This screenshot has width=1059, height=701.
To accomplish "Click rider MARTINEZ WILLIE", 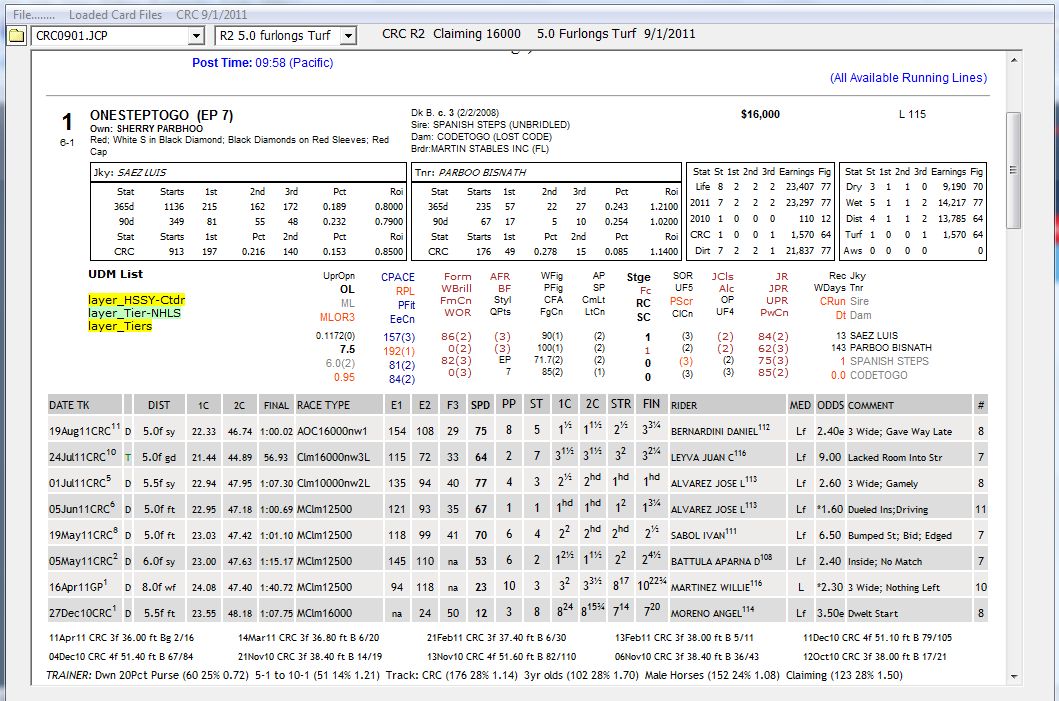I will [x=716, y=587].
